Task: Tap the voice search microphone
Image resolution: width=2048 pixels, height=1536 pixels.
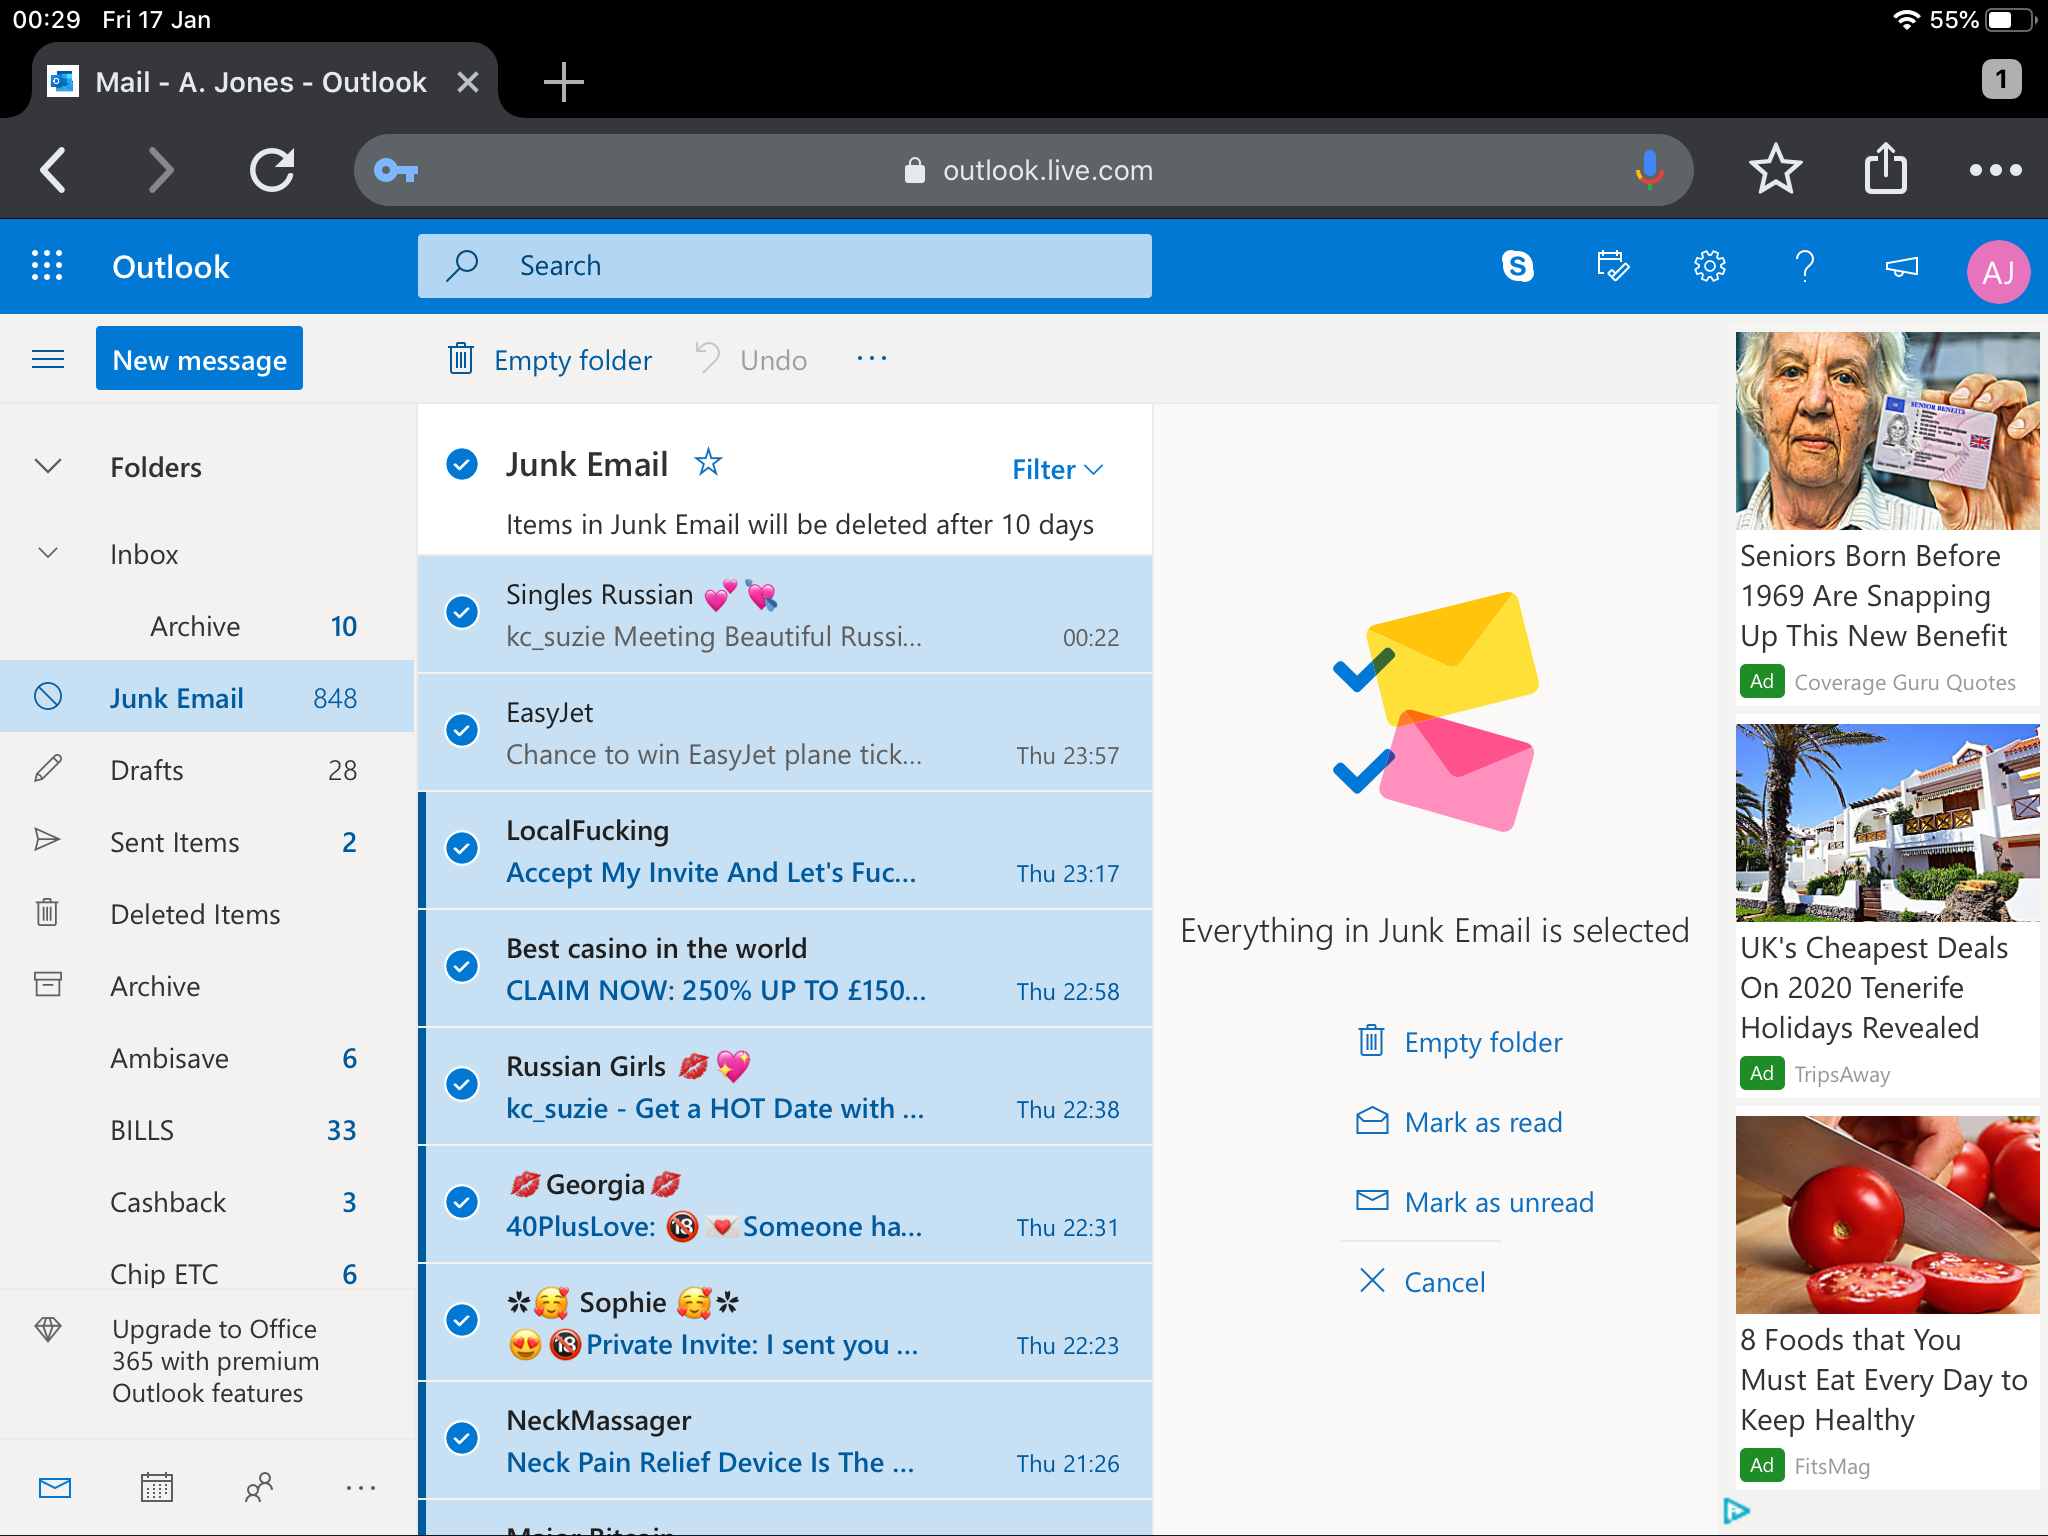Action: pyautogui.click(x=1649, y=170)
